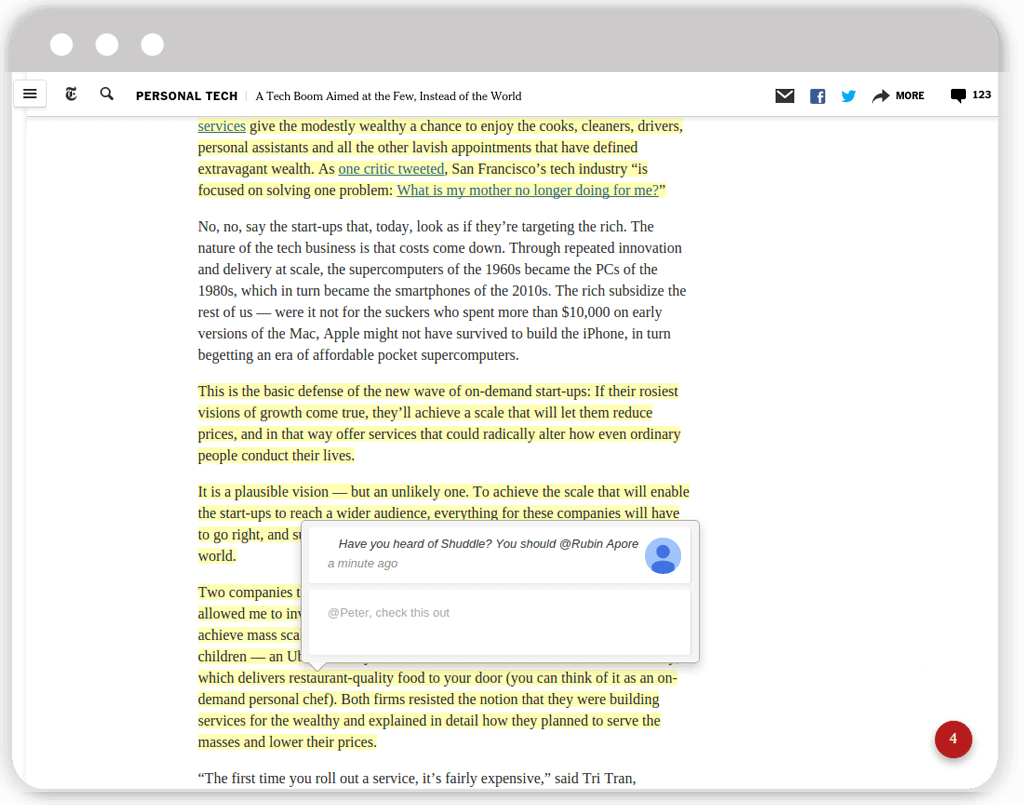The image size is (1024, 805).
Task: Follow the 'services' link
Action: (x=221, y=126)
